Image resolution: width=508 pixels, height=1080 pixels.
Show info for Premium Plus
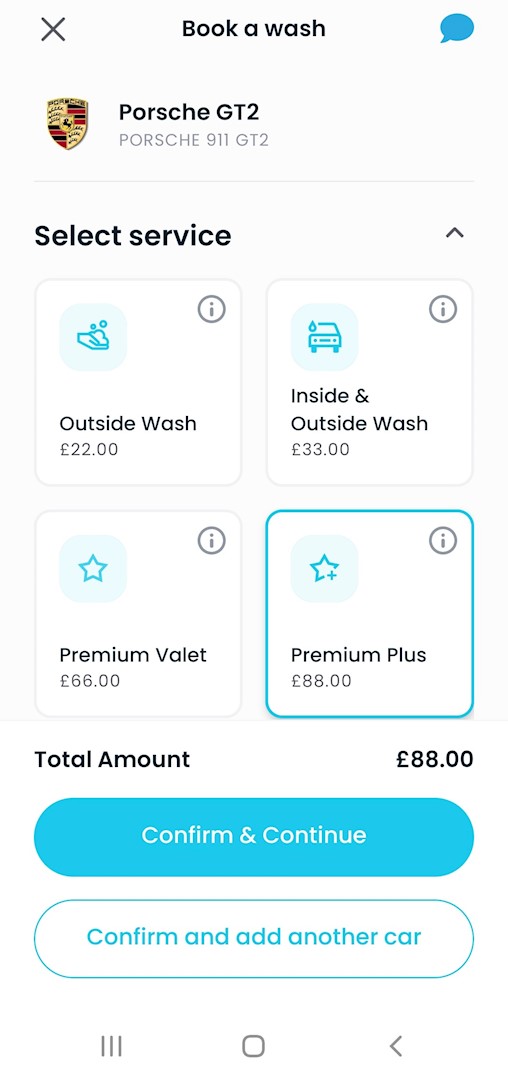tap(443, 541)
